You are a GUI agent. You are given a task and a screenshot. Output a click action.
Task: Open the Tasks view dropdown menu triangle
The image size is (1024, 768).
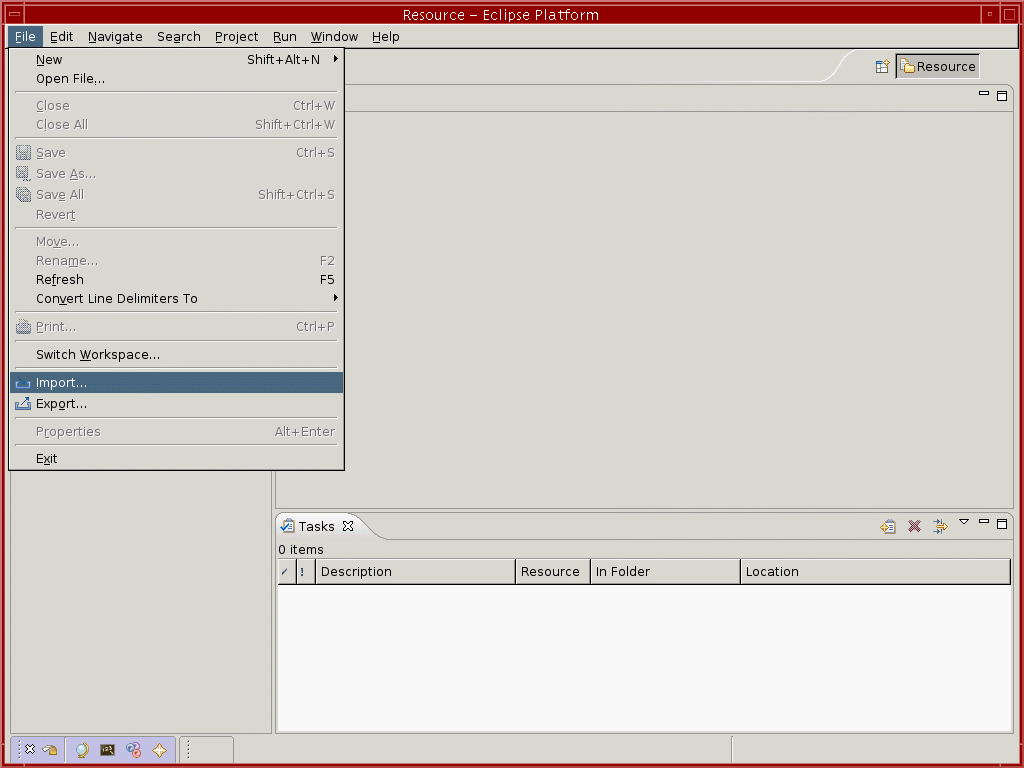pyautogui.click(x=964, y=521)
